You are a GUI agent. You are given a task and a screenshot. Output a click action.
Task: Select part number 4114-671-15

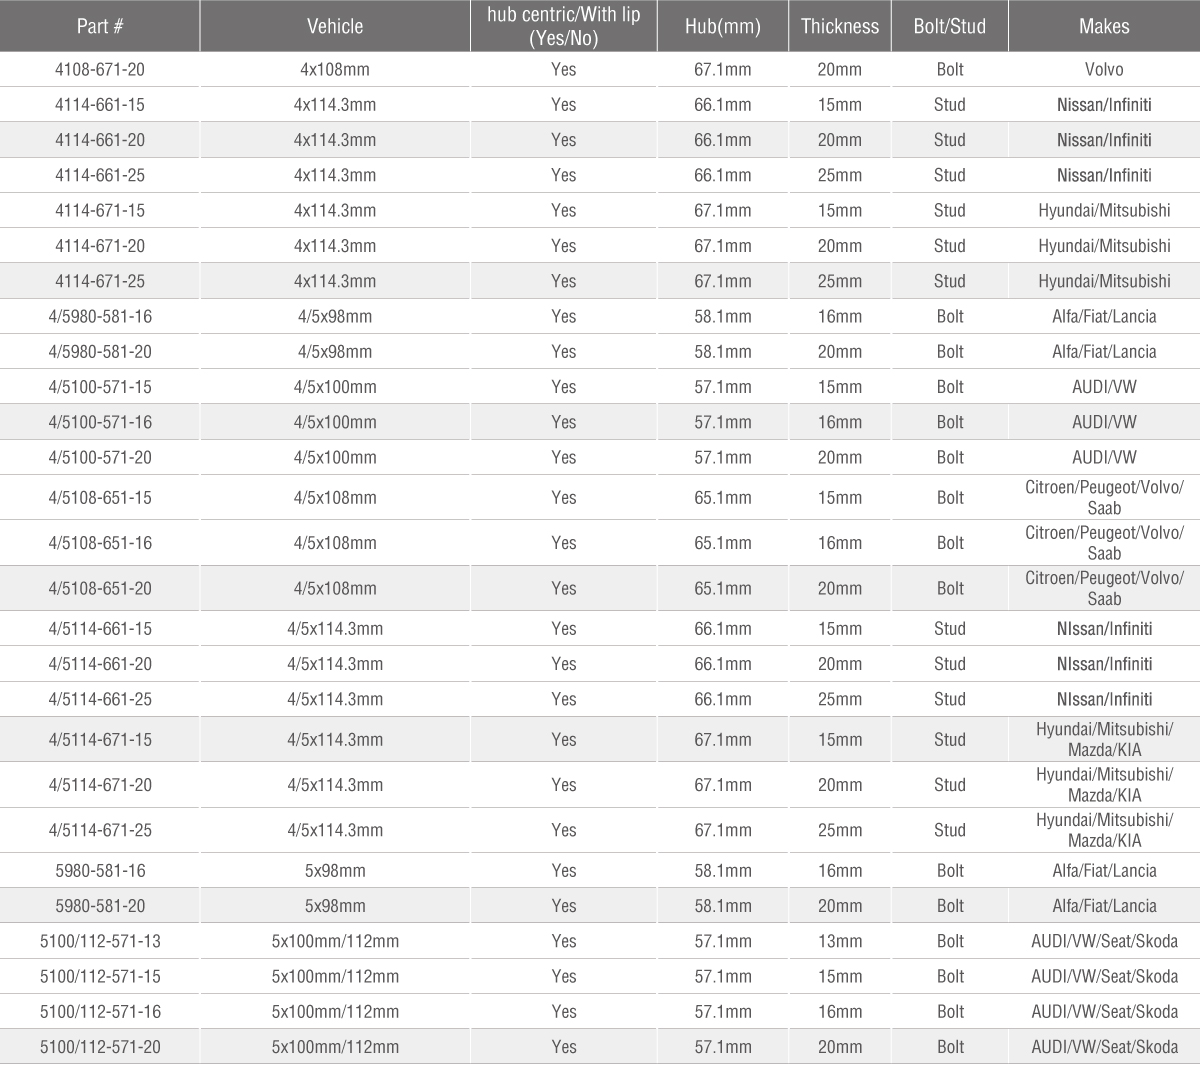[x=100, y=210]
